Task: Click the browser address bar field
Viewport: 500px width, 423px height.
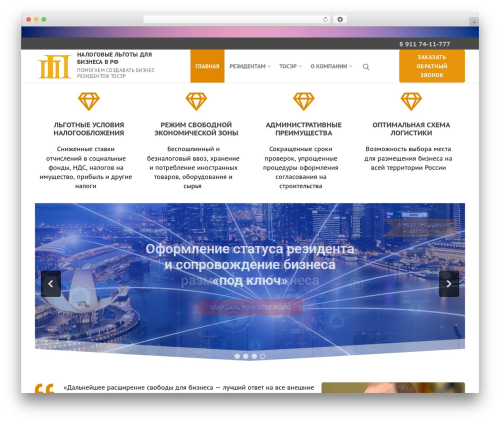Action: (x=237, y=20)
